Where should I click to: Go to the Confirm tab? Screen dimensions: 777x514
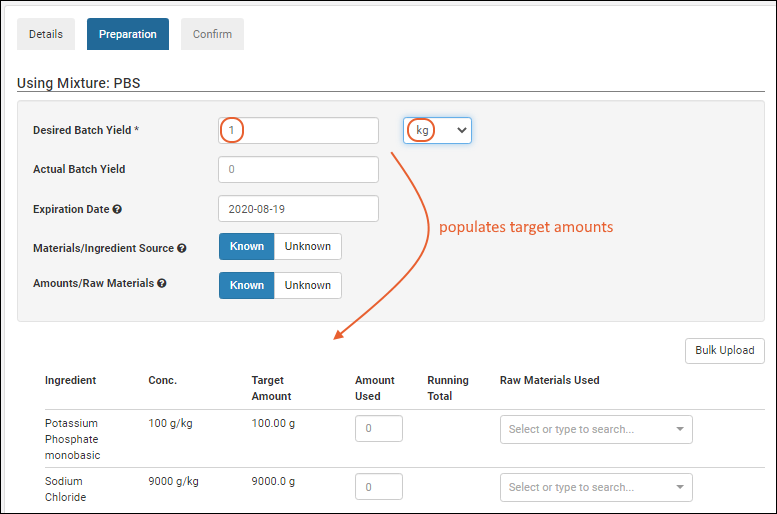212,34
